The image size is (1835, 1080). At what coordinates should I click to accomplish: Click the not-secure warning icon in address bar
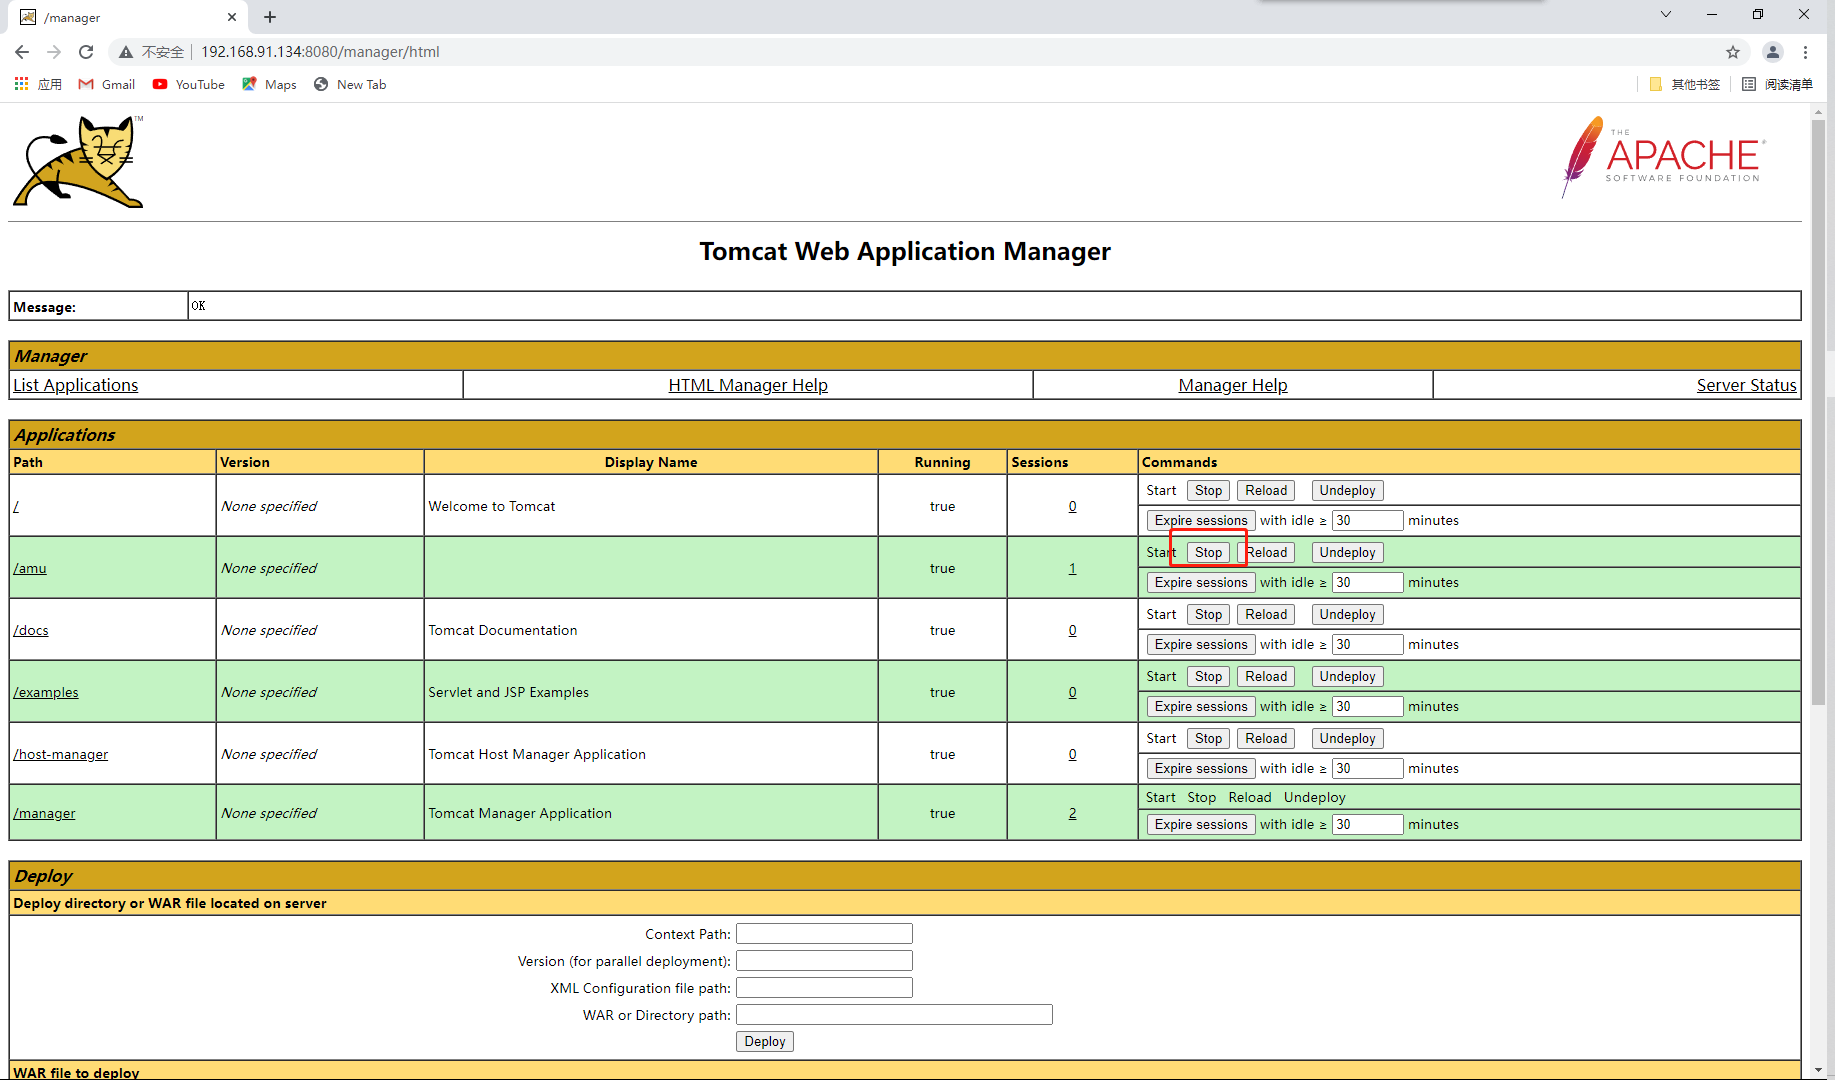(126, 52)
